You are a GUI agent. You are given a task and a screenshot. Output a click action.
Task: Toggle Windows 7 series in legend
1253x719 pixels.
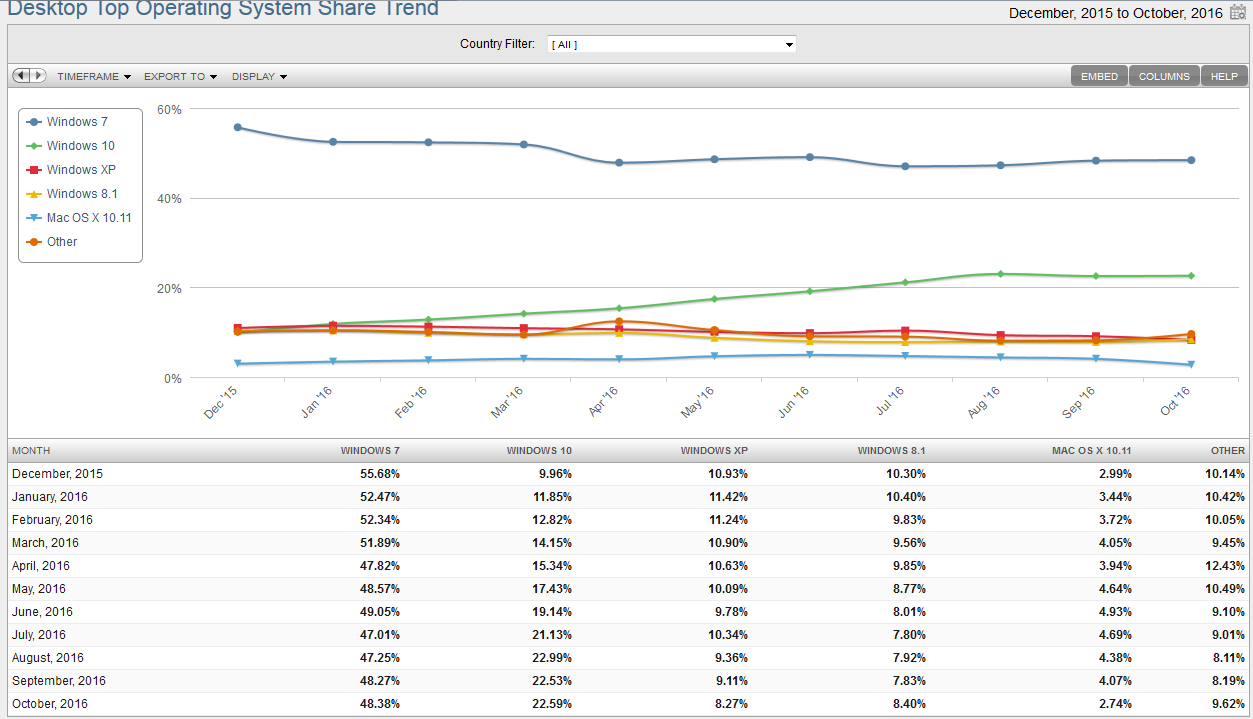(68, 121)
